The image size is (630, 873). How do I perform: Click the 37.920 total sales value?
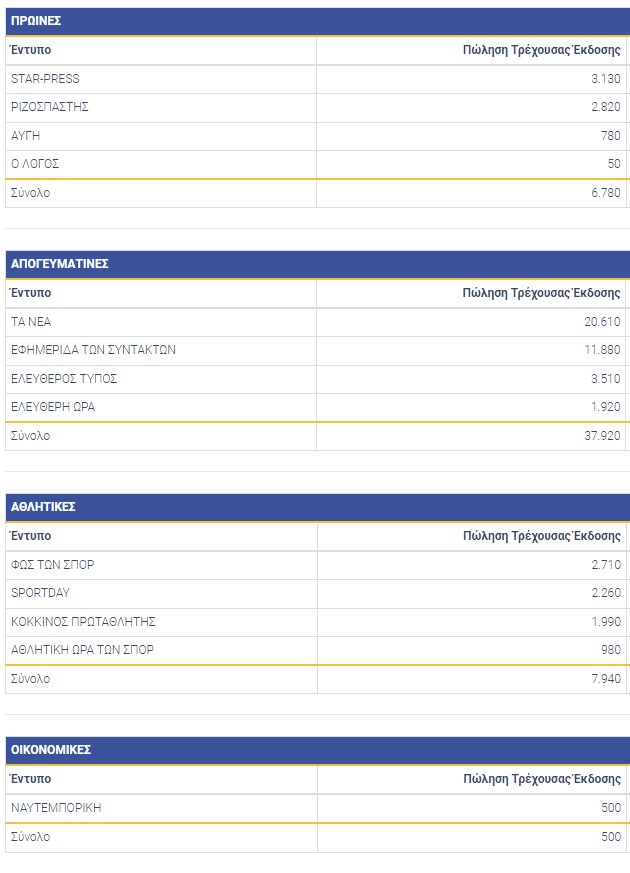603,436
